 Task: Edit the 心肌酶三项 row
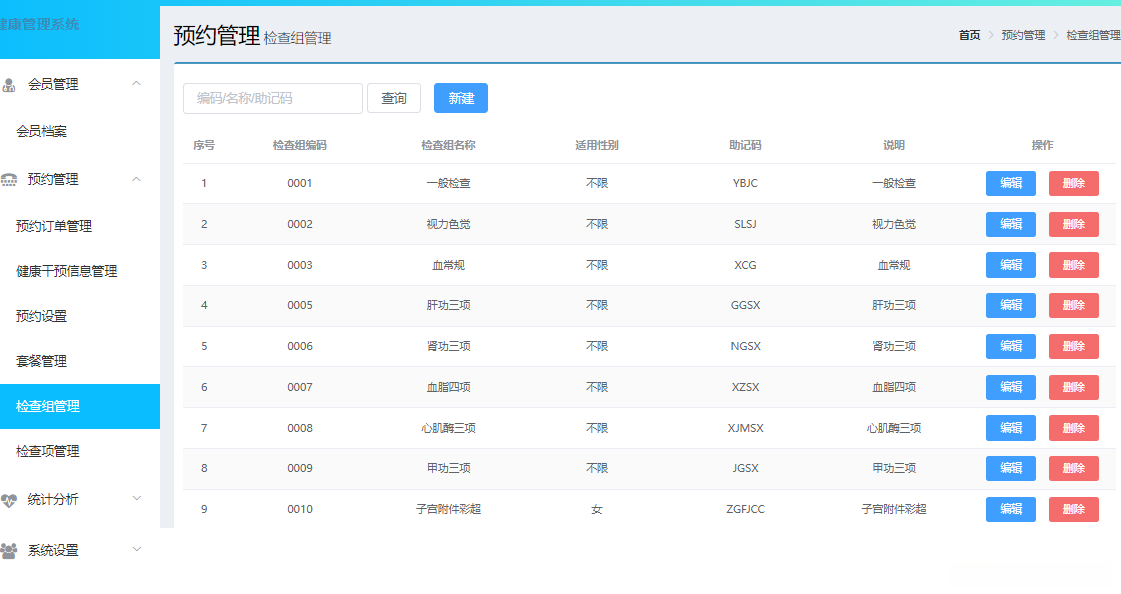tap(1011, 428)
